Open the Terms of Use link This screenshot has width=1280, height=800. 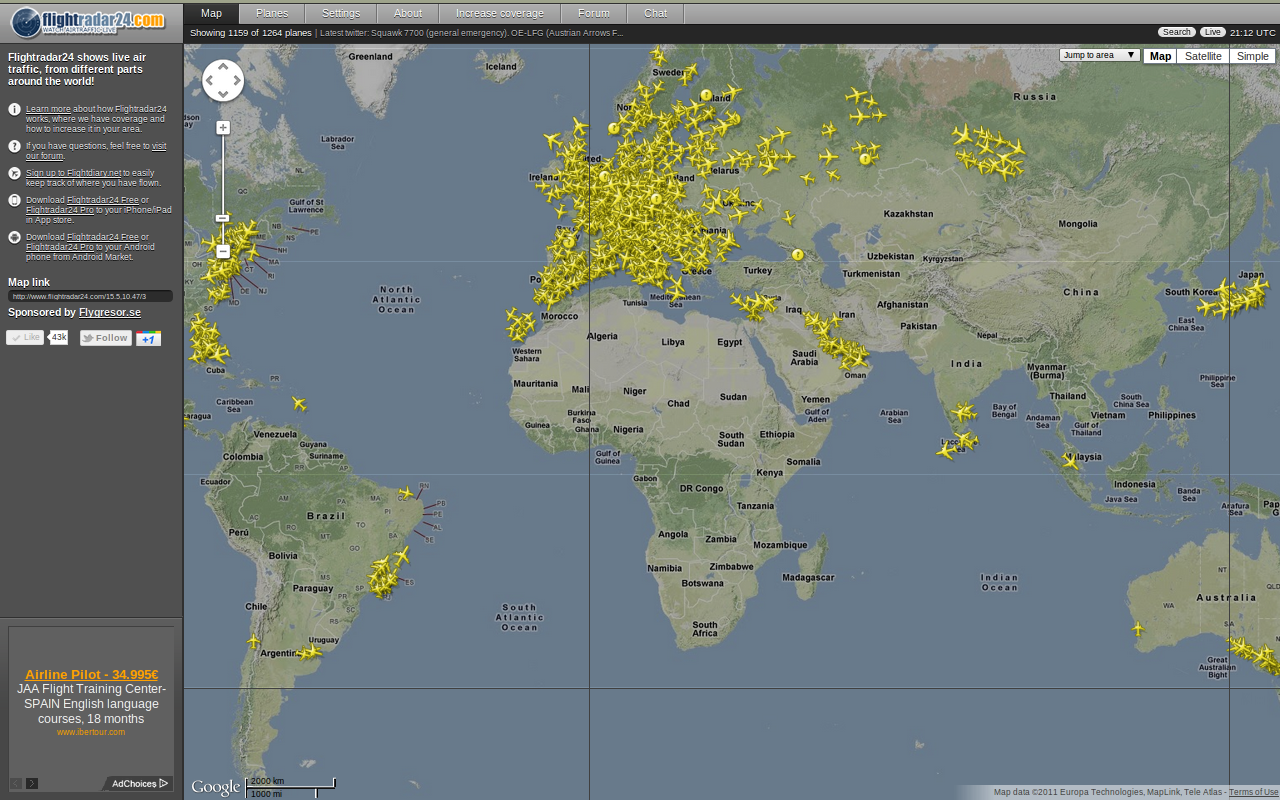[1253, 792]
